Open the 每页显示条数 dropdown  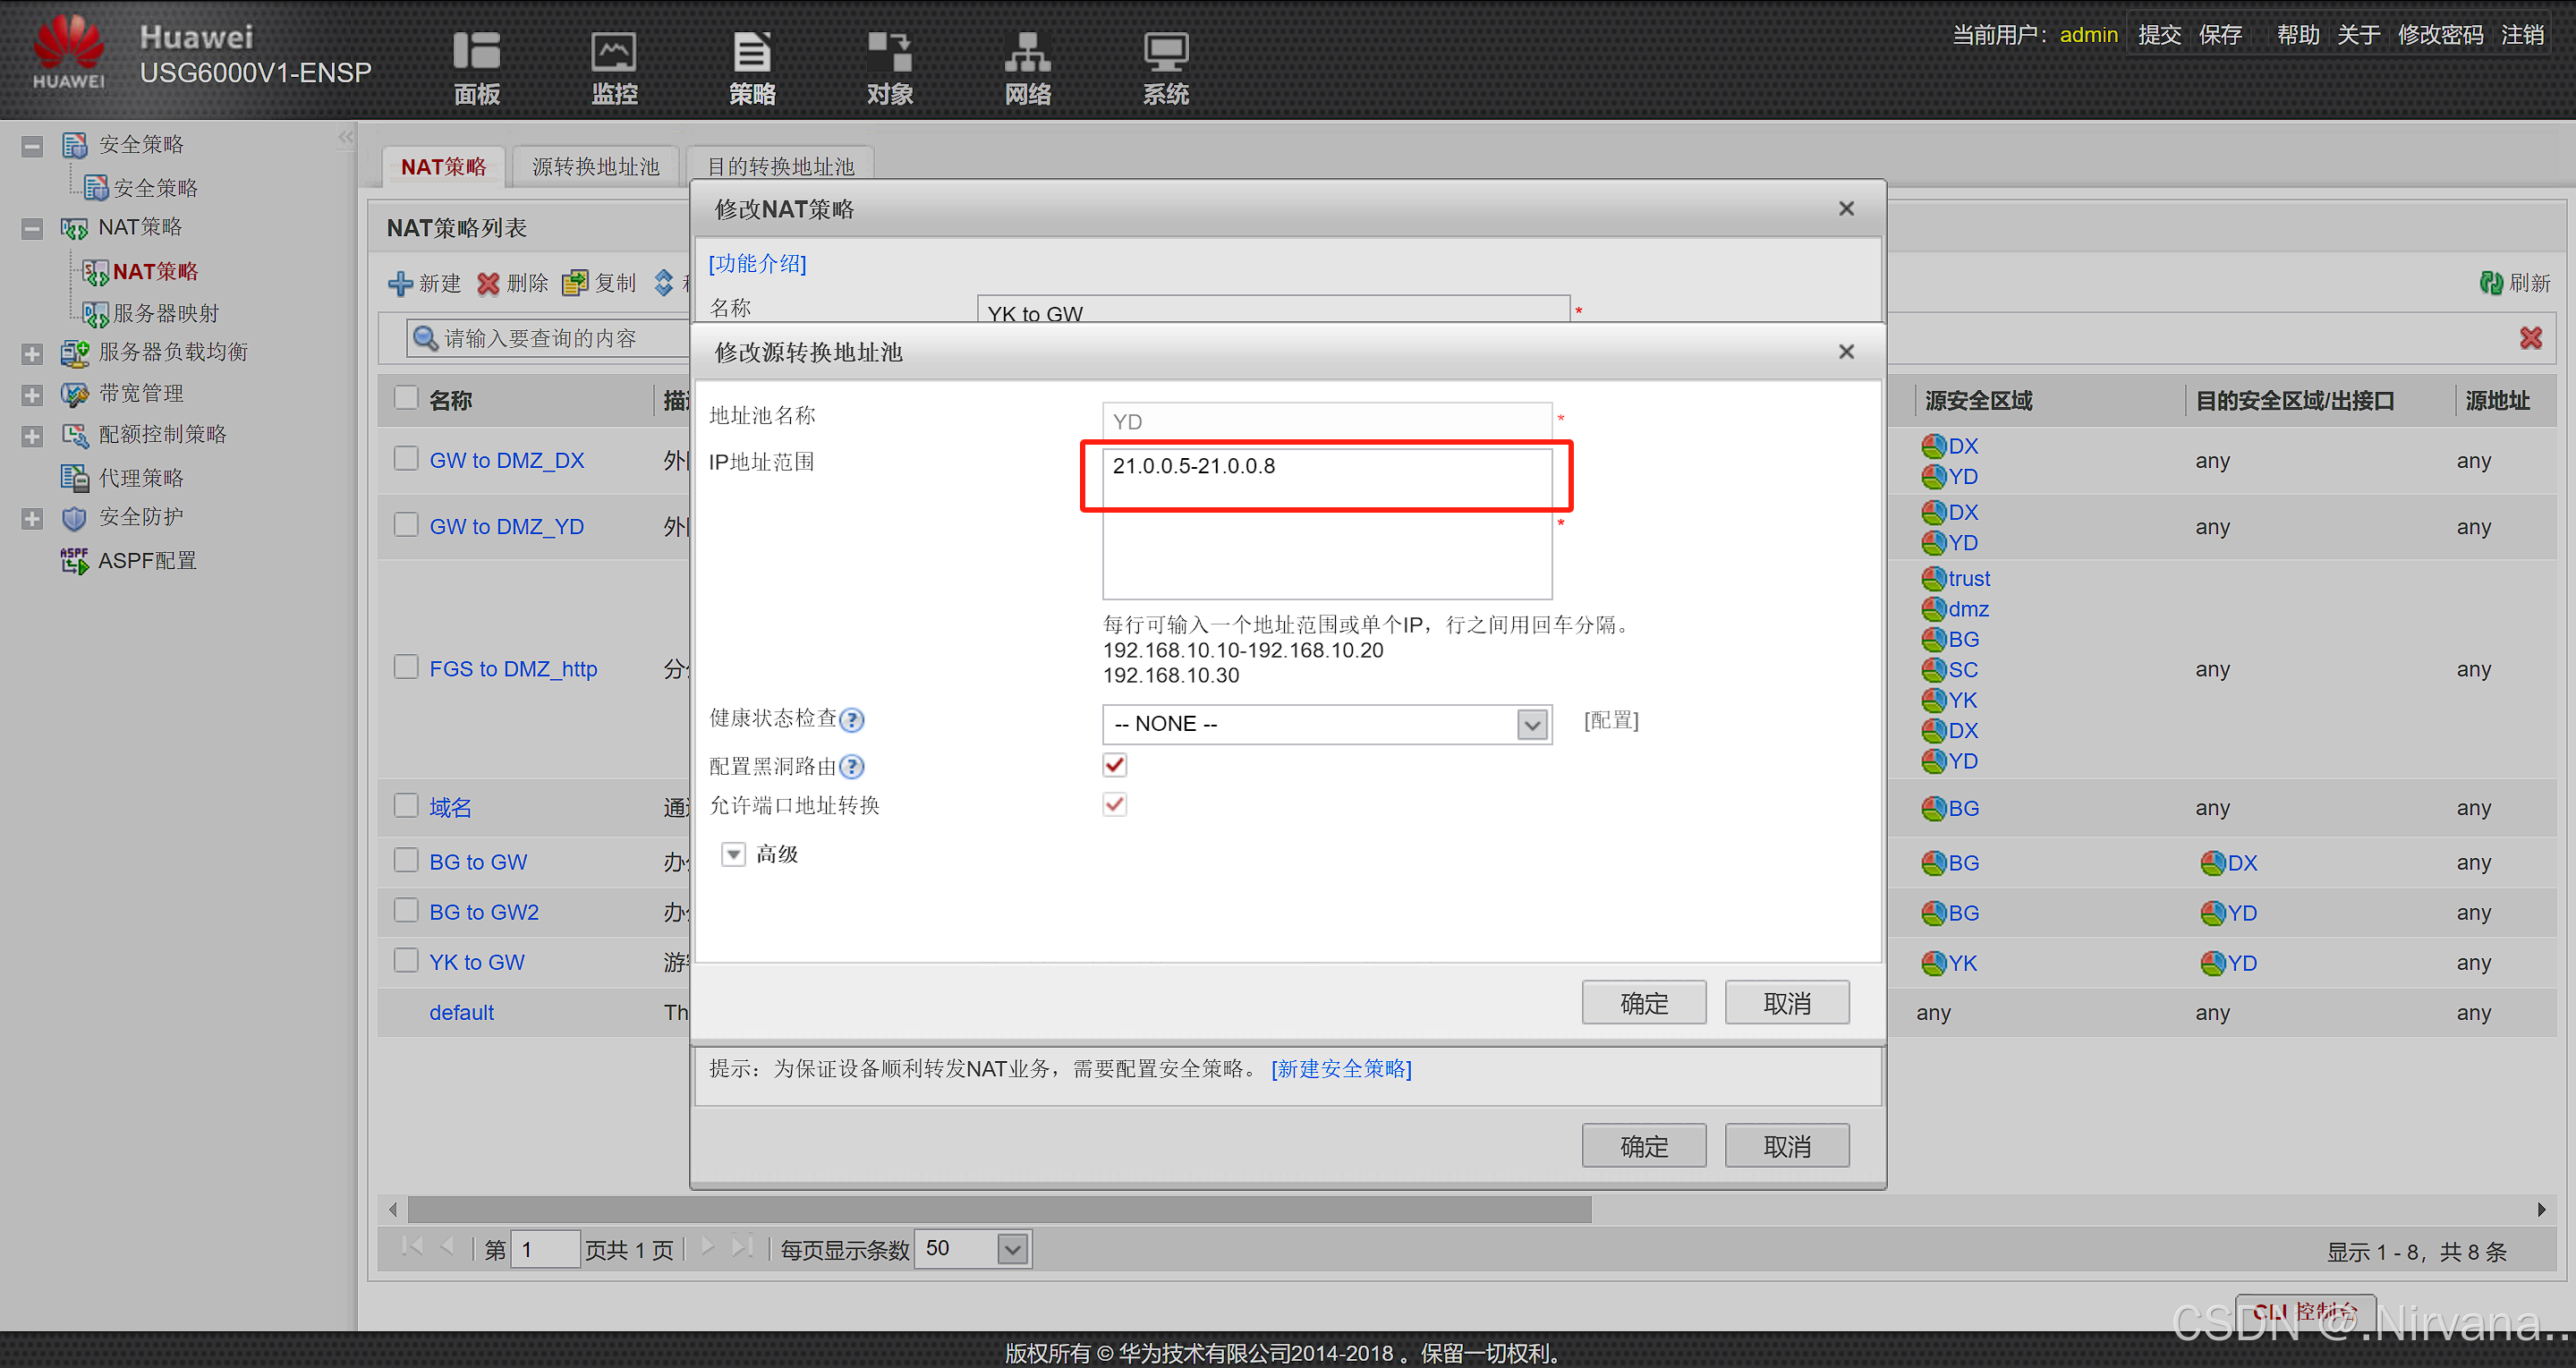pos(1013,1249)
